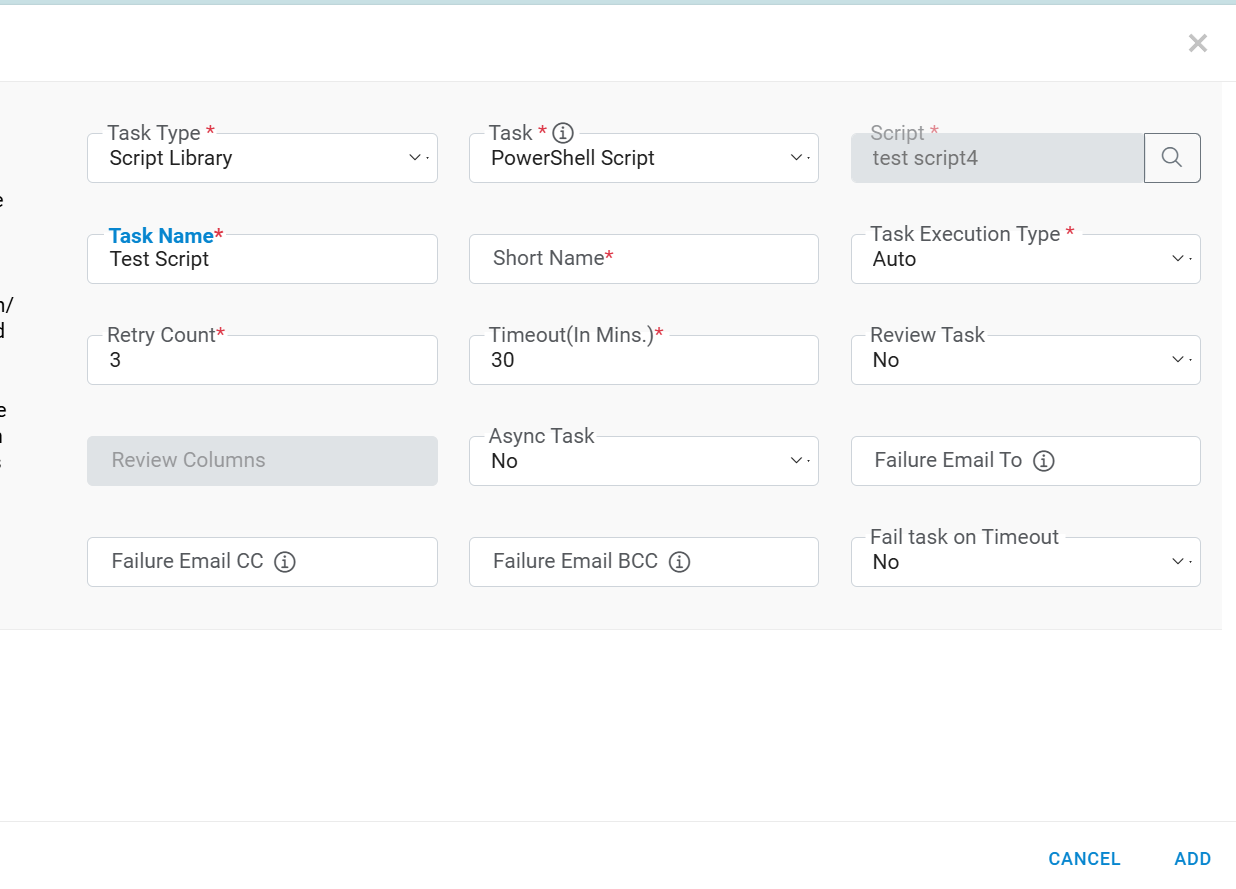1236x889 pixels.
Task: Expand the Review Task dropdown
Action: [x=1025, y=361]
